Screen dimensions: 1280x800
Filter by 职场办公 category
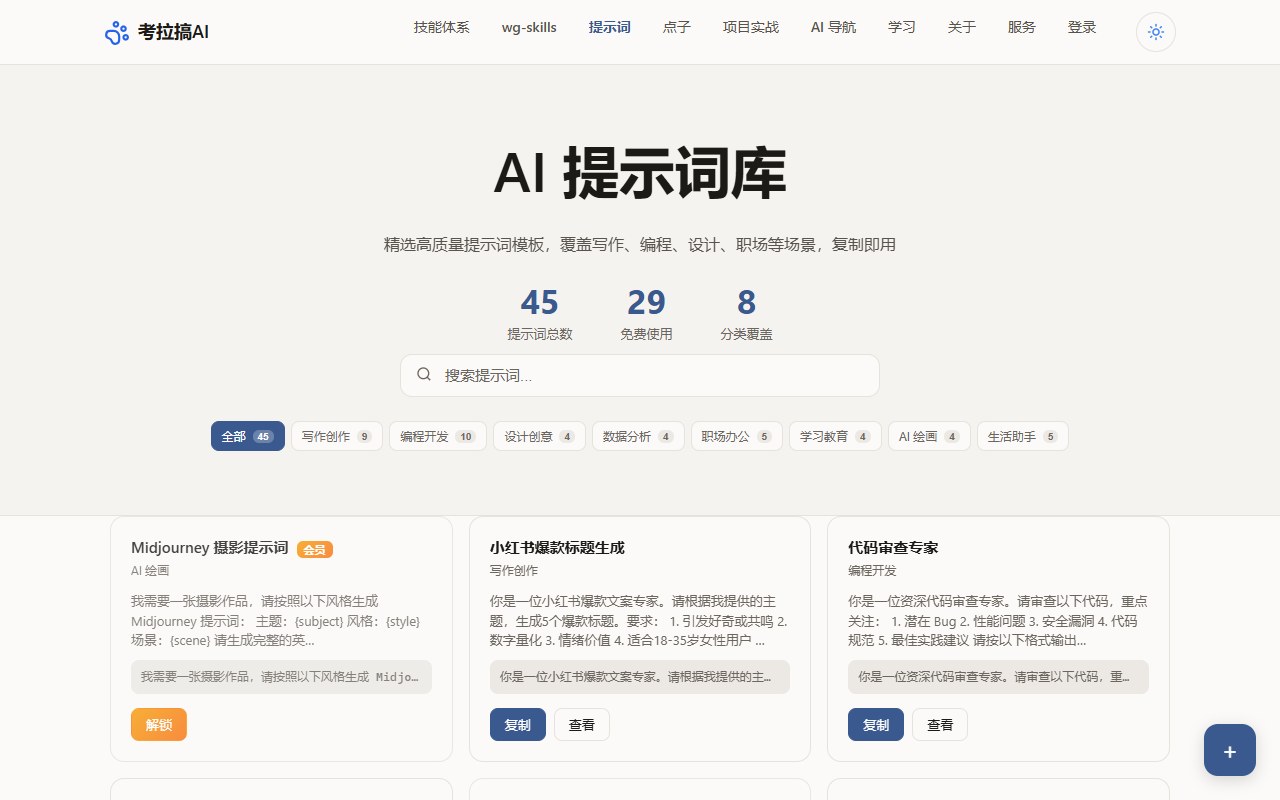737,436
